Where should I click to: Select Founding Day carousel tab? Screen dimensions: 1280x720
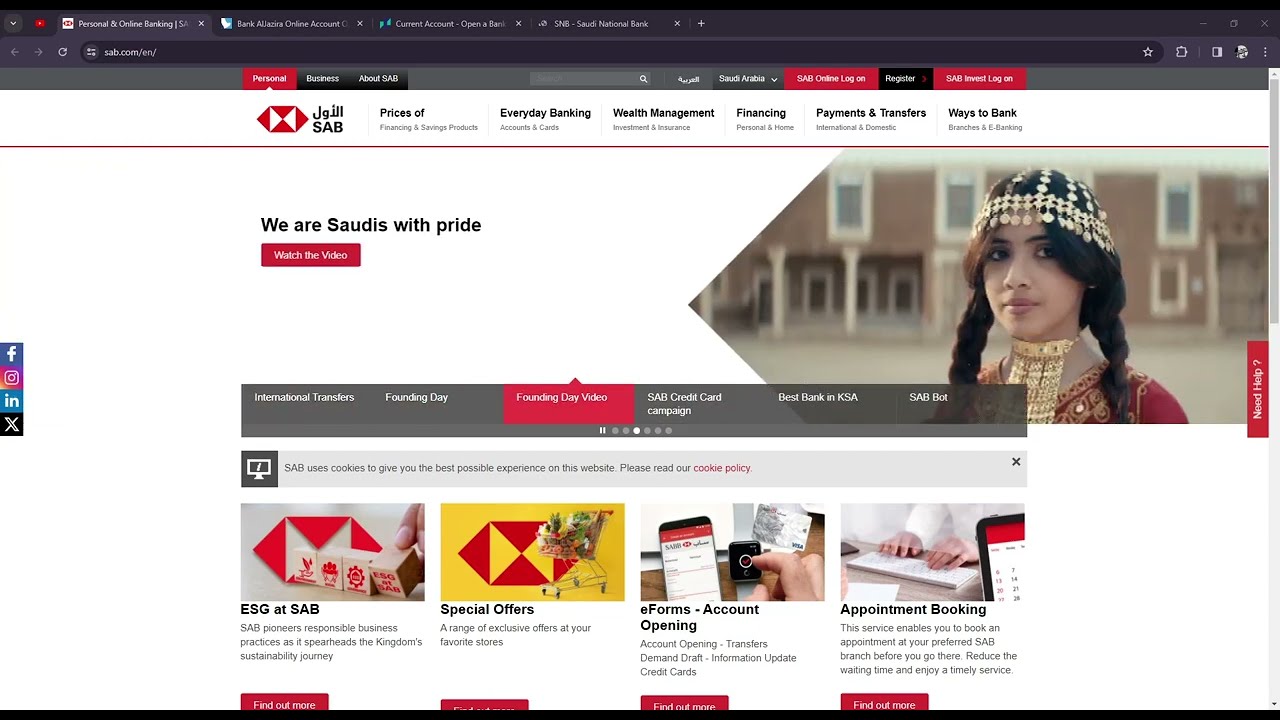pyautogui.click(x=437, y=404)
